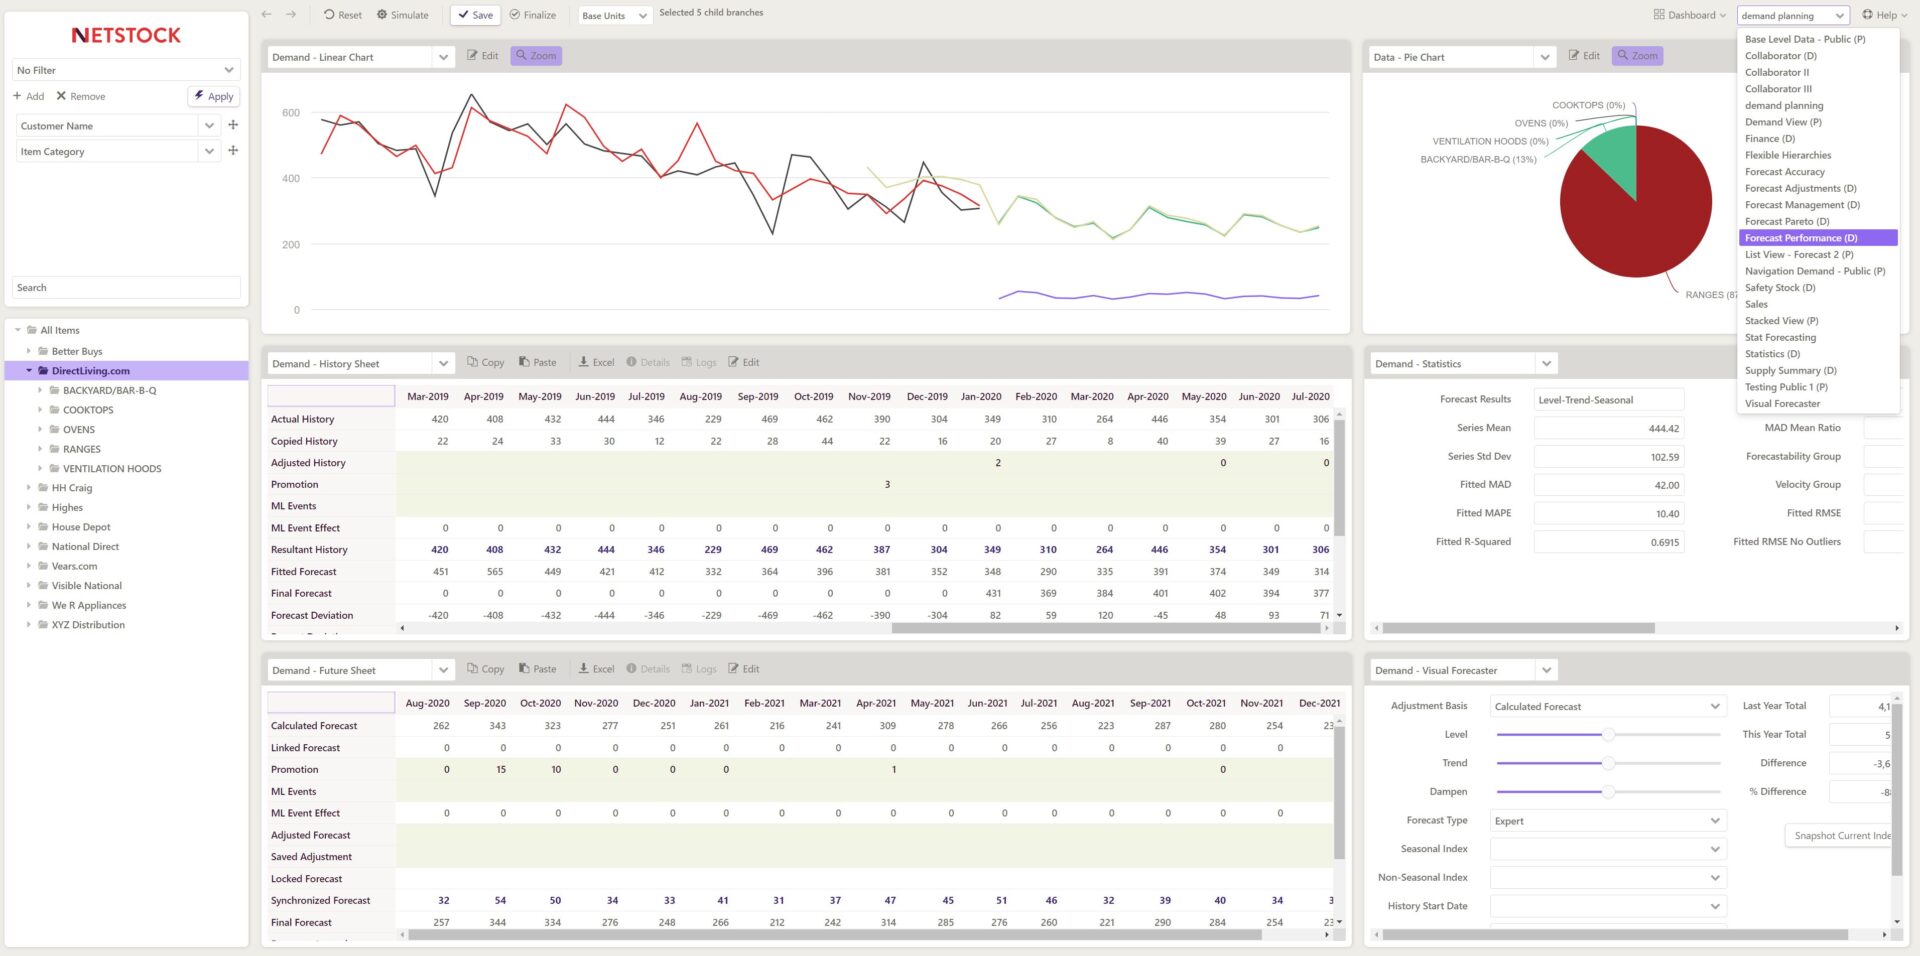Open the No Filter dropdown
Viewport: 1920px width, 956px height.
[126, 70]
